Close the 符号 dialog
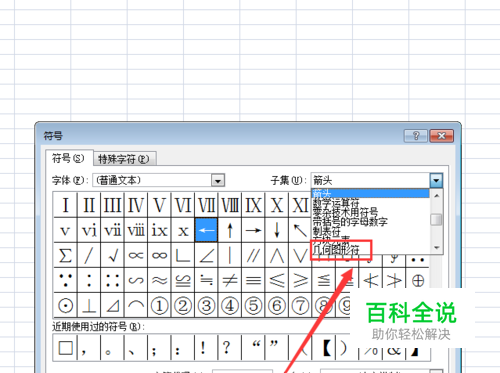 (x=442, y=136)
